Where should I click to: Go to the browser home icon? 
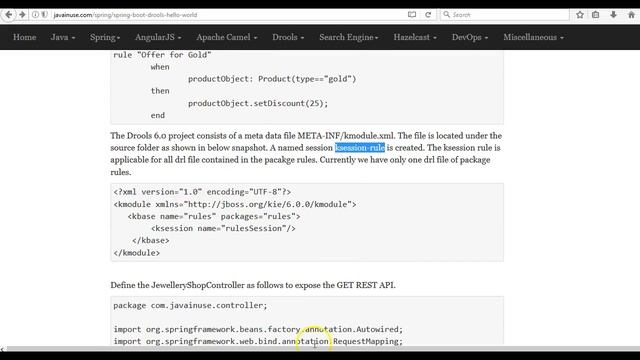[631, 15]
